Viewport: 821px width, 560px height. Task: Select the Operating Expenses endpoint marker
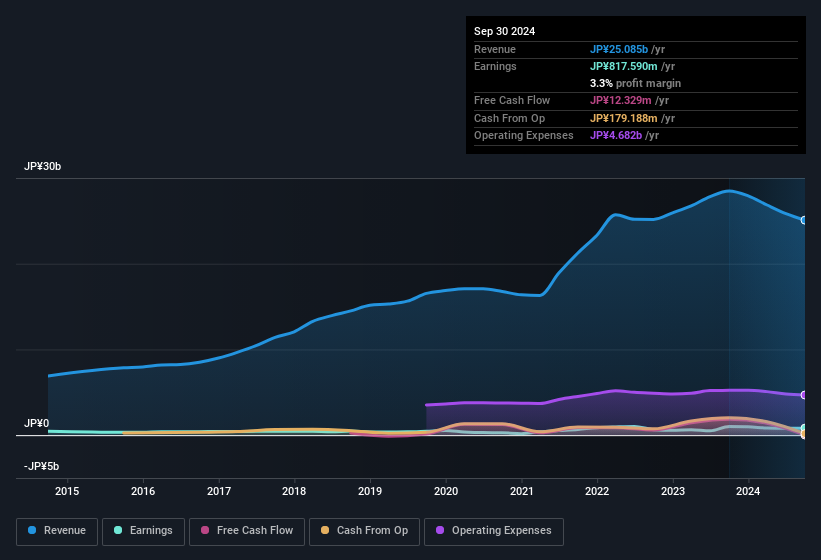coord(804,395)
